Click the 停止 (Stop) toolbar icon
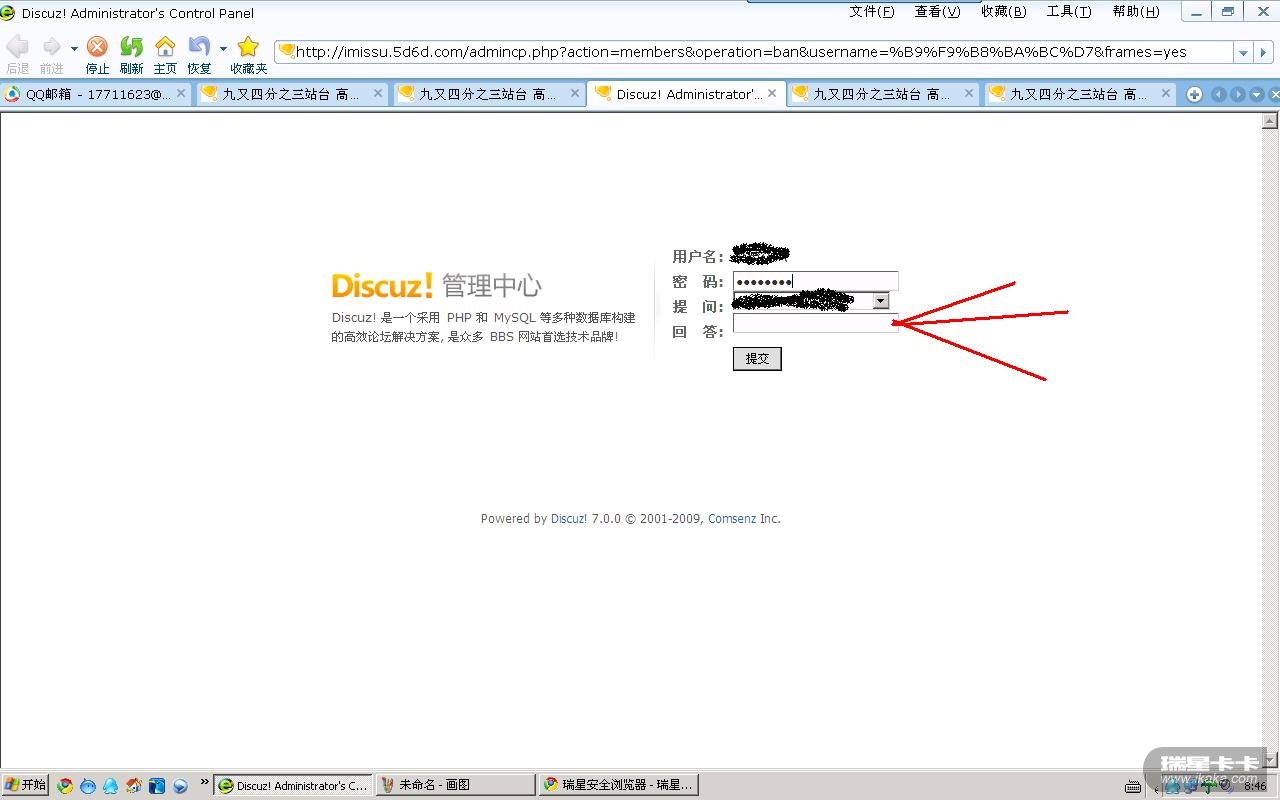The height and width of the screenshot is (800, 1280). 97,47
